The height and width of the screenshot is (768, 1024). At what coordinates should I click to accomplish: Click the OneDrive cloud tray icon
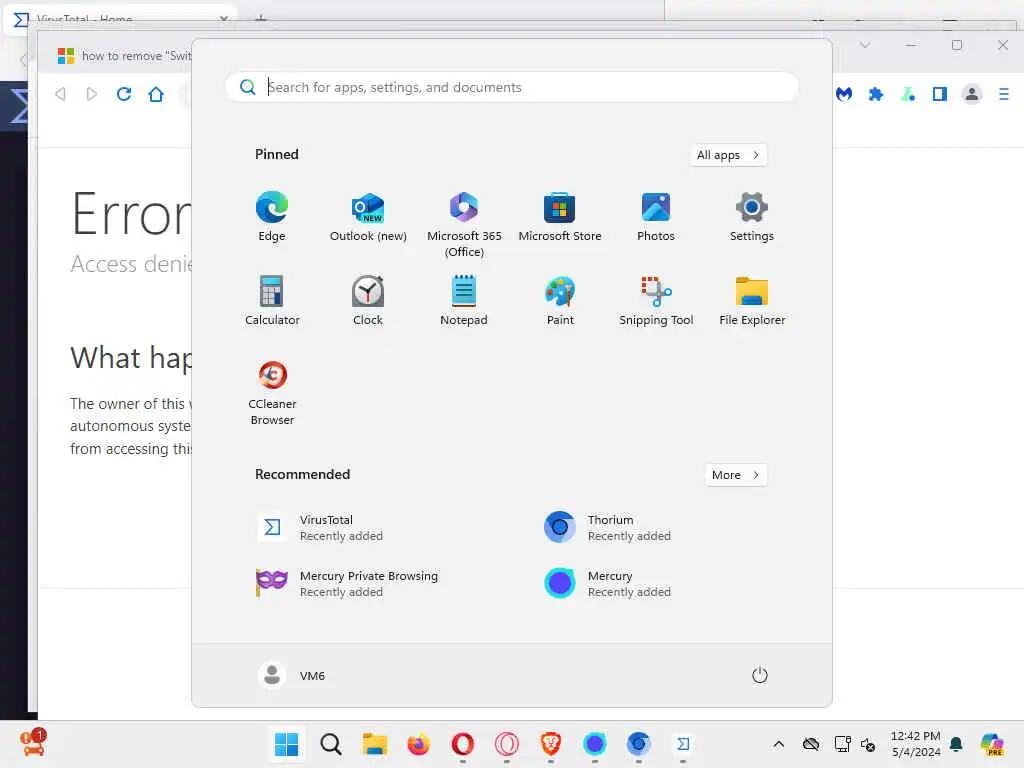coord(810,744)
